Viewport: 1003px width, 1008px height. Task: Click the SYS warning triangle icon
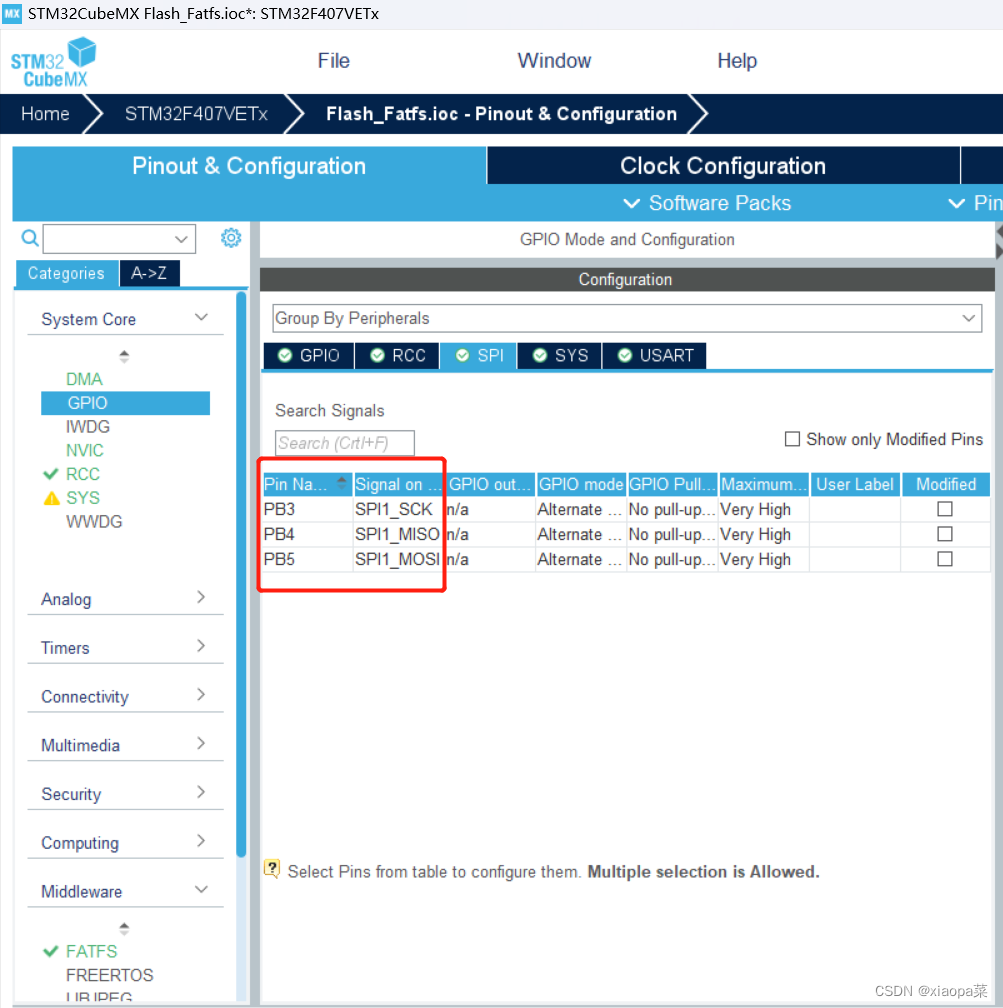51,498
